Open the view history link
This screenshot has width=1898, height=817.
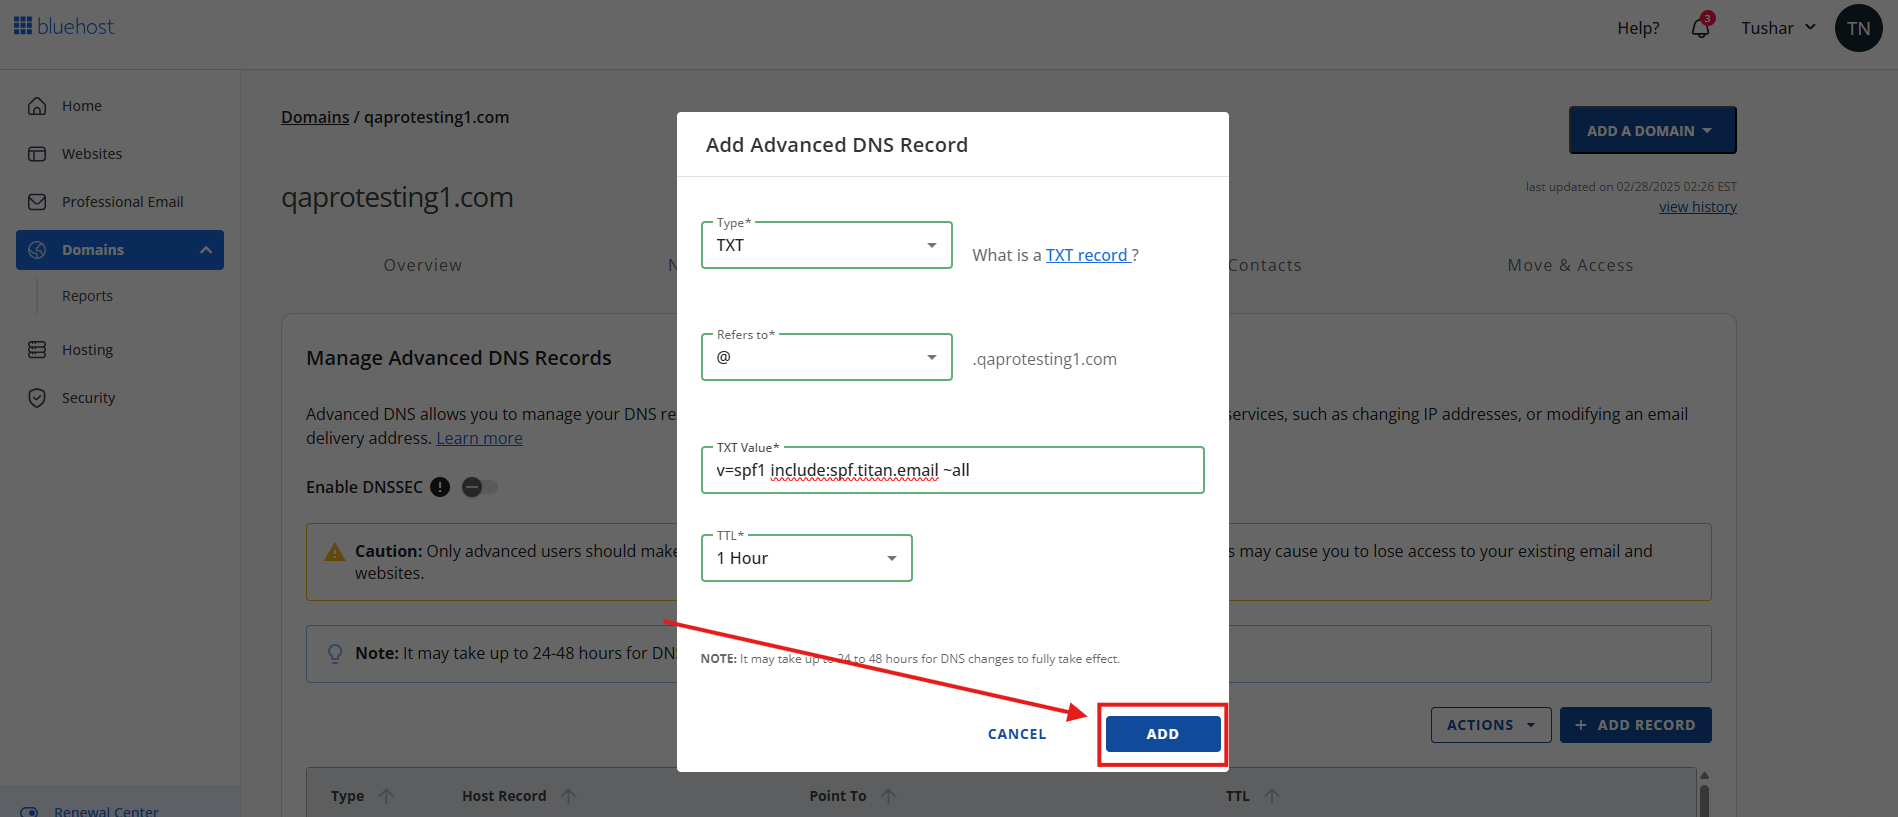tap(1697, 206)
